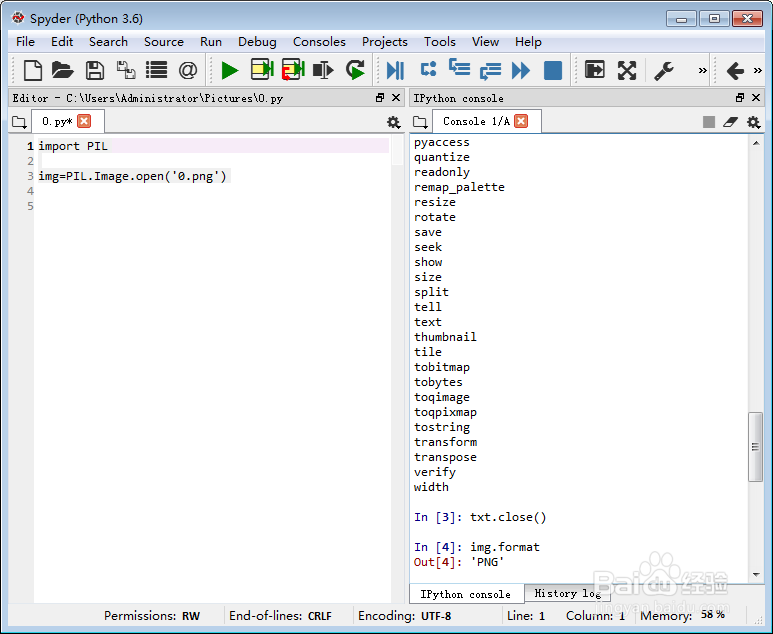Expand hidden toolbar items after the wrench icon
The image size is (773, 634).
coord(703,70)
